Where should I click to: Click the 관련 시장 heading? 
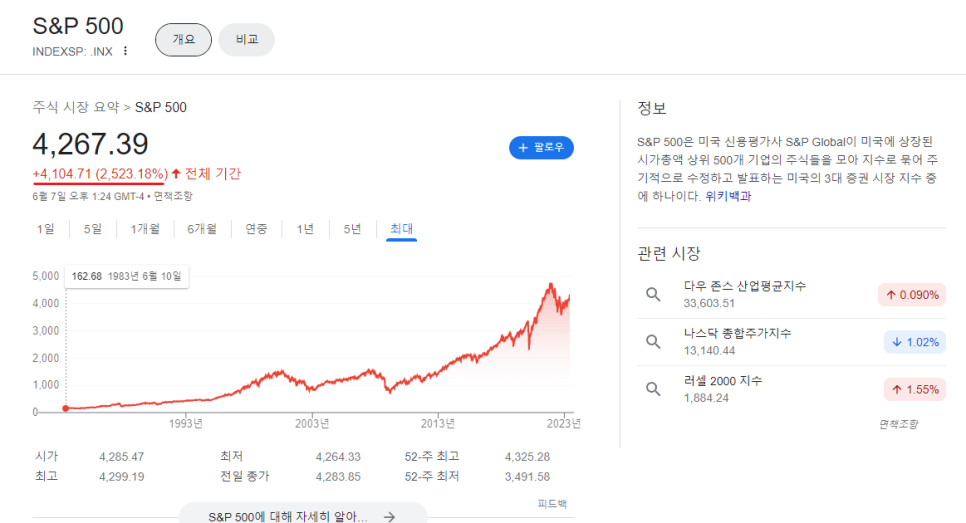pyautogui.click(x=668, y=253)
